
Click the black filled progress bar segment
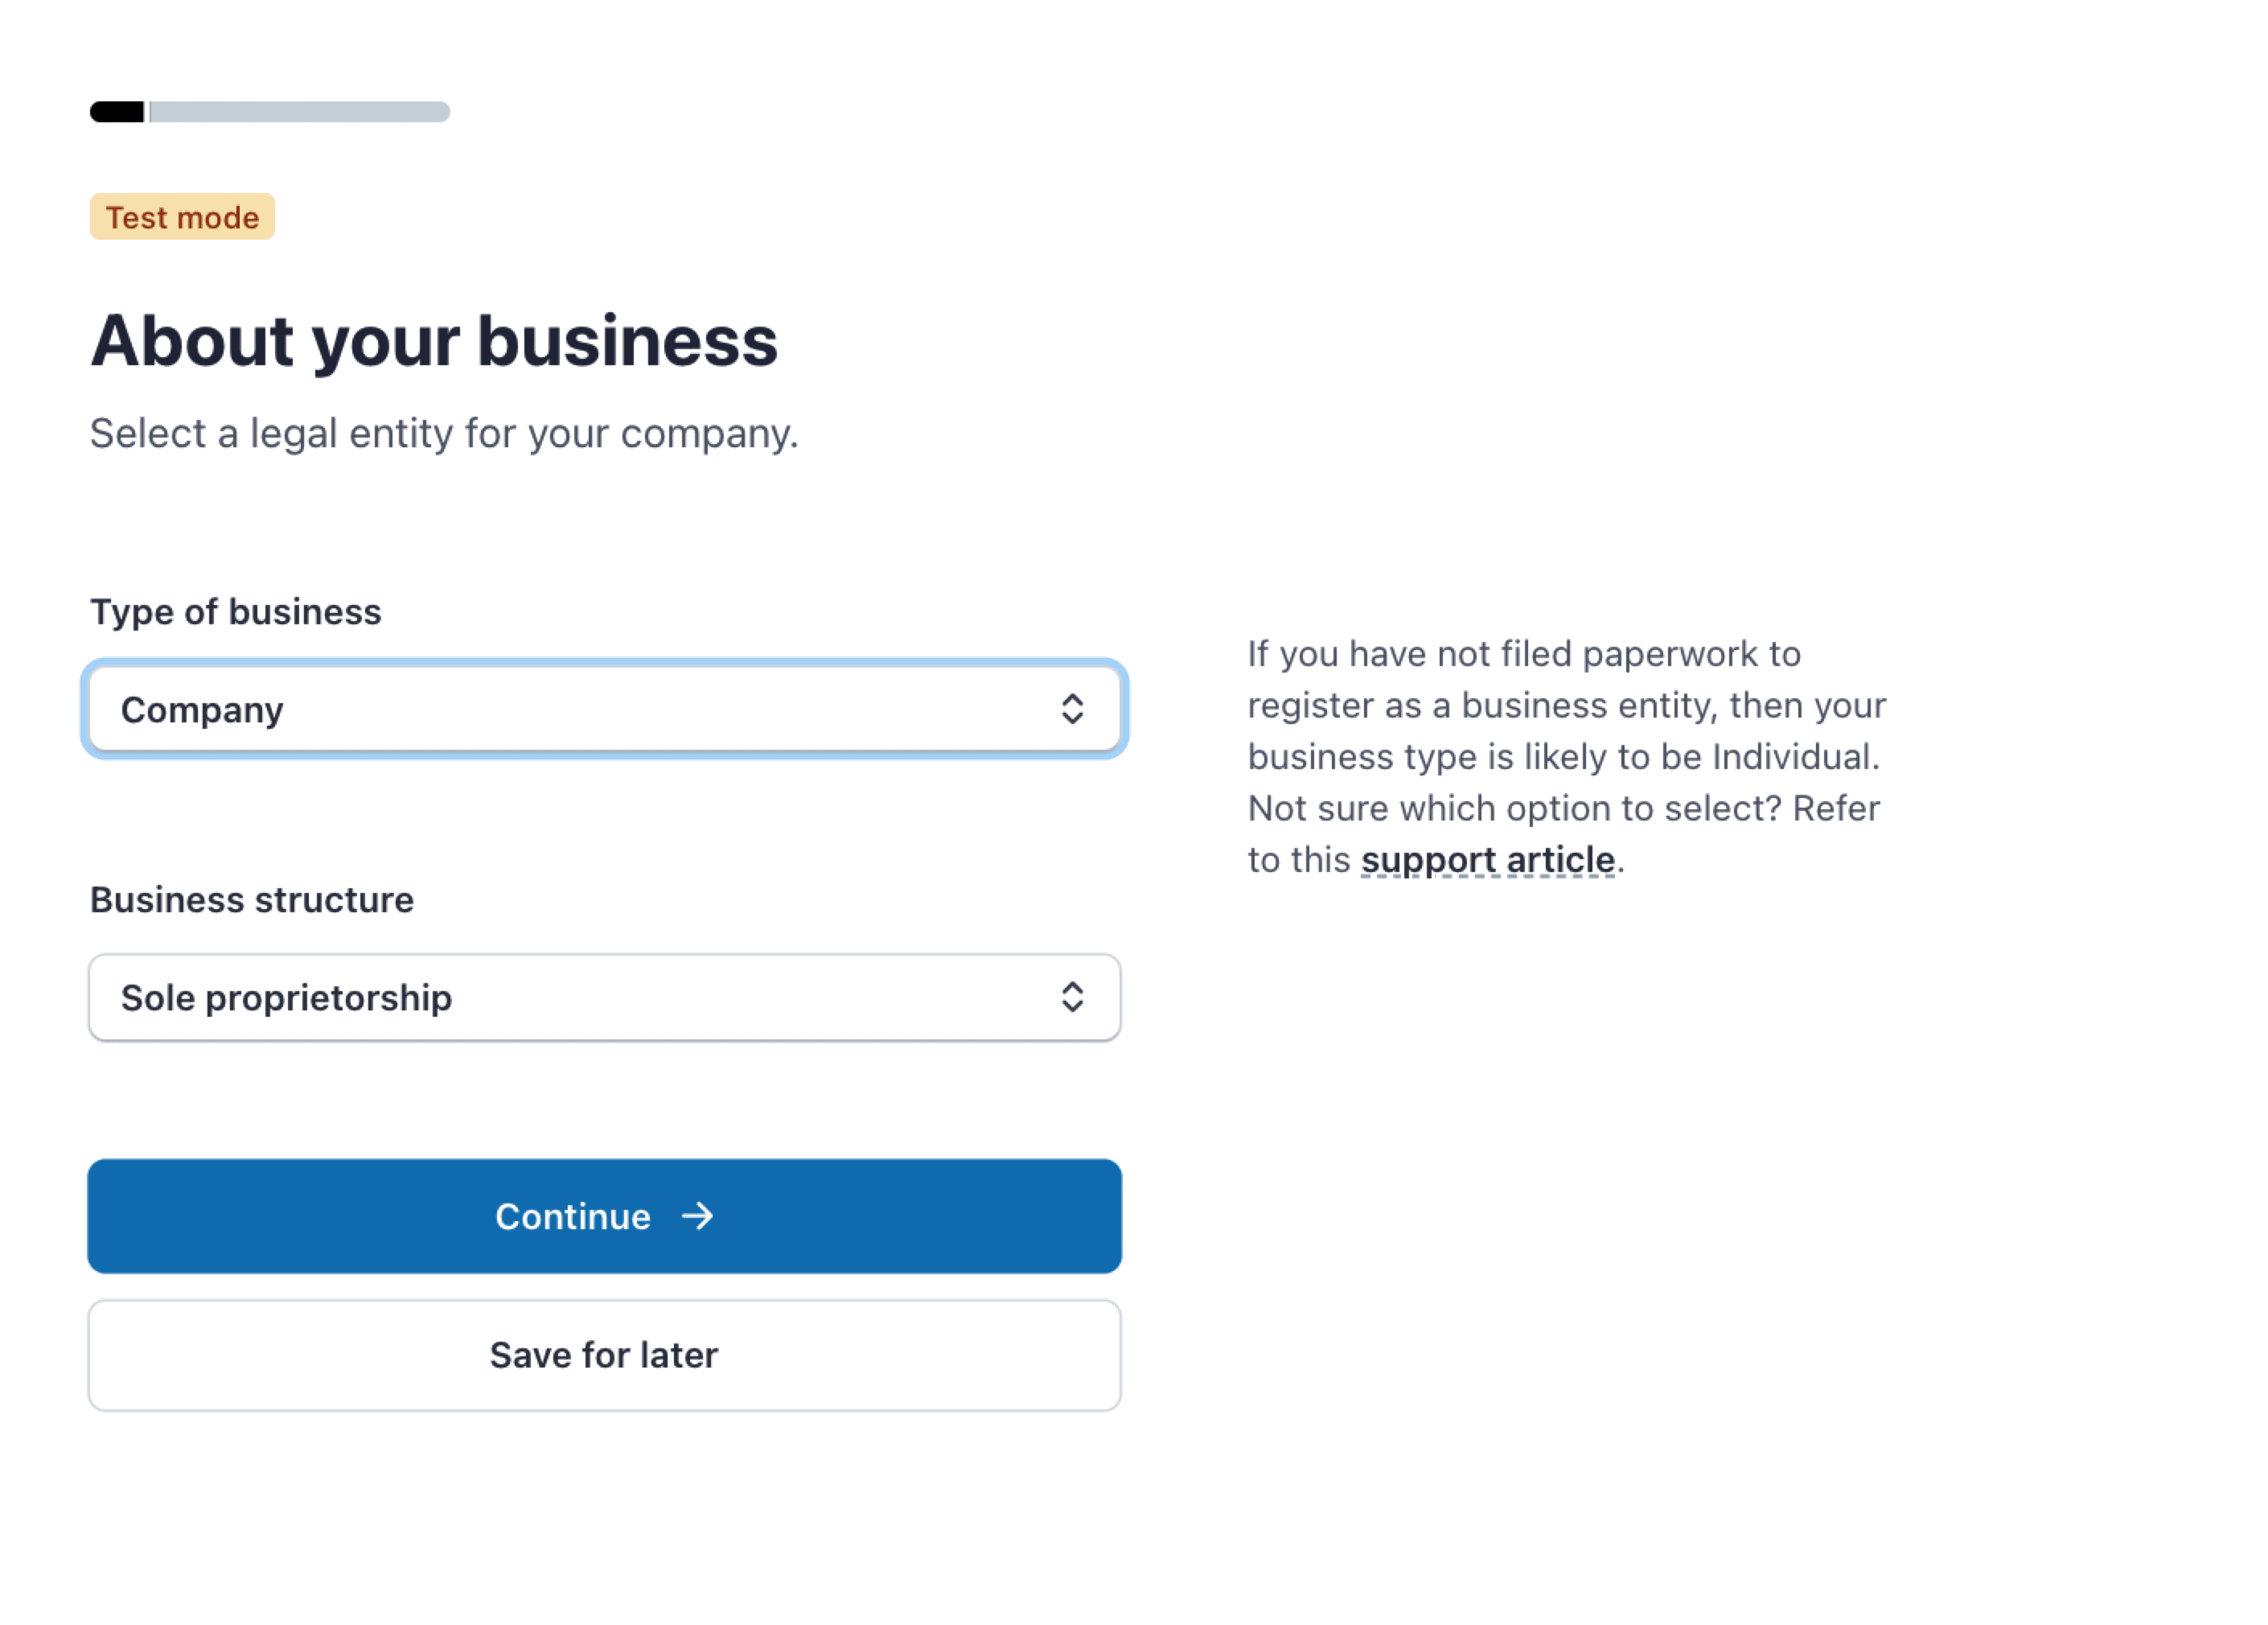coord(117,112)
